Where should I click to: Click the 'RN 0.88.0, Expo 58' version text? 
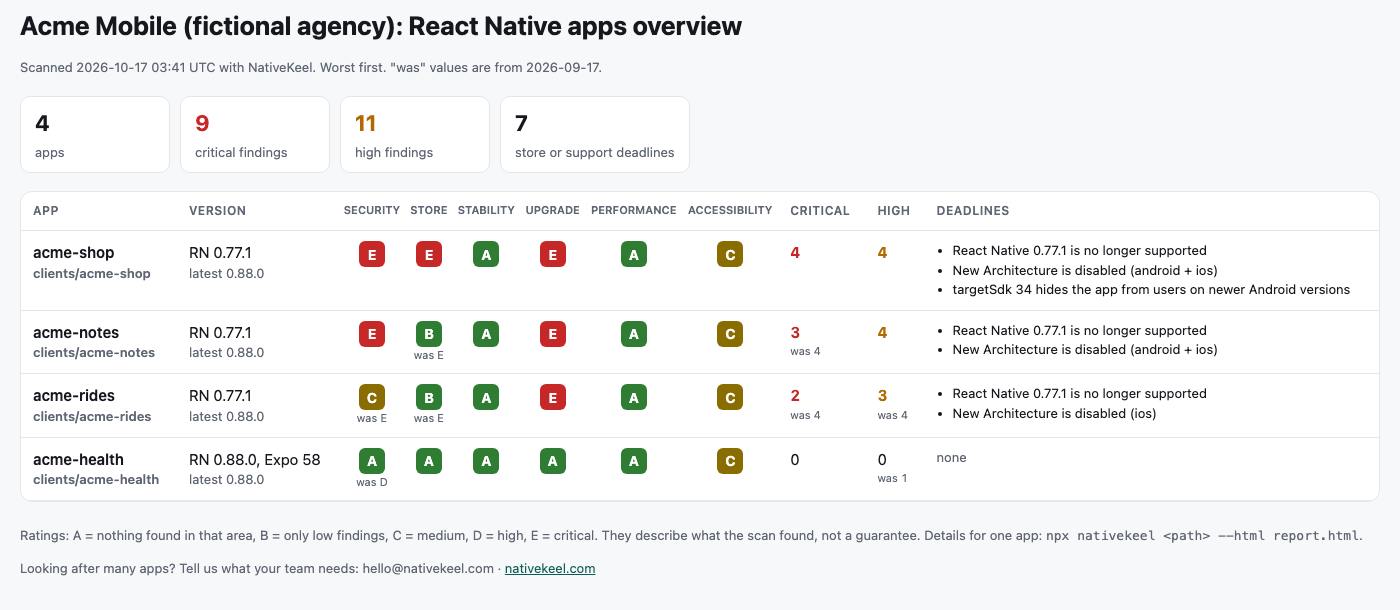pyautogui.click(x=255, y=460)
